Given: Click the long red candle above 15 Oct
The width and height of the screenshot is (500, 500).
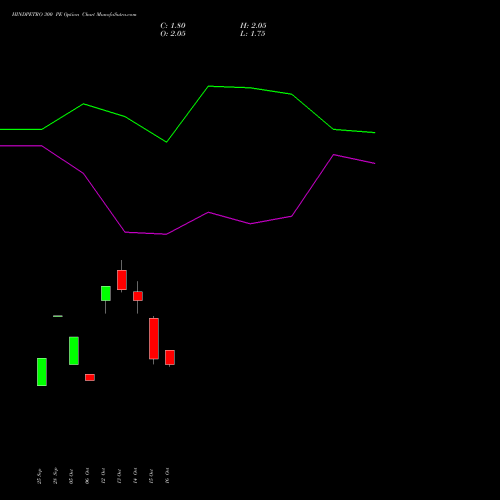Looking at the screenshot, I should pos(154,339).
